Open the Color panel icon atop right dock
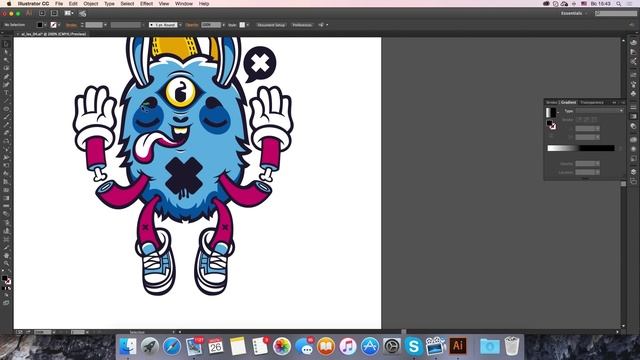 point(633,42)
